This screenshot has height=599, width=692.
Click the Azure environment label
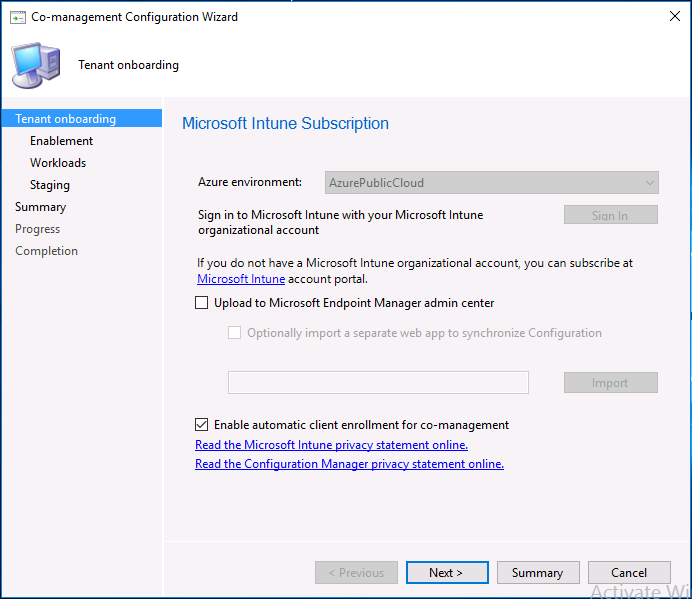(250, 182)
